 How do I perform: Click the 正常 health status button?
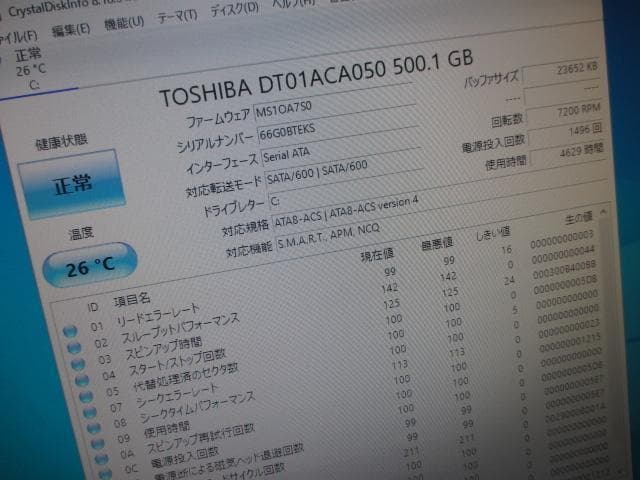(x=72, y=183)
